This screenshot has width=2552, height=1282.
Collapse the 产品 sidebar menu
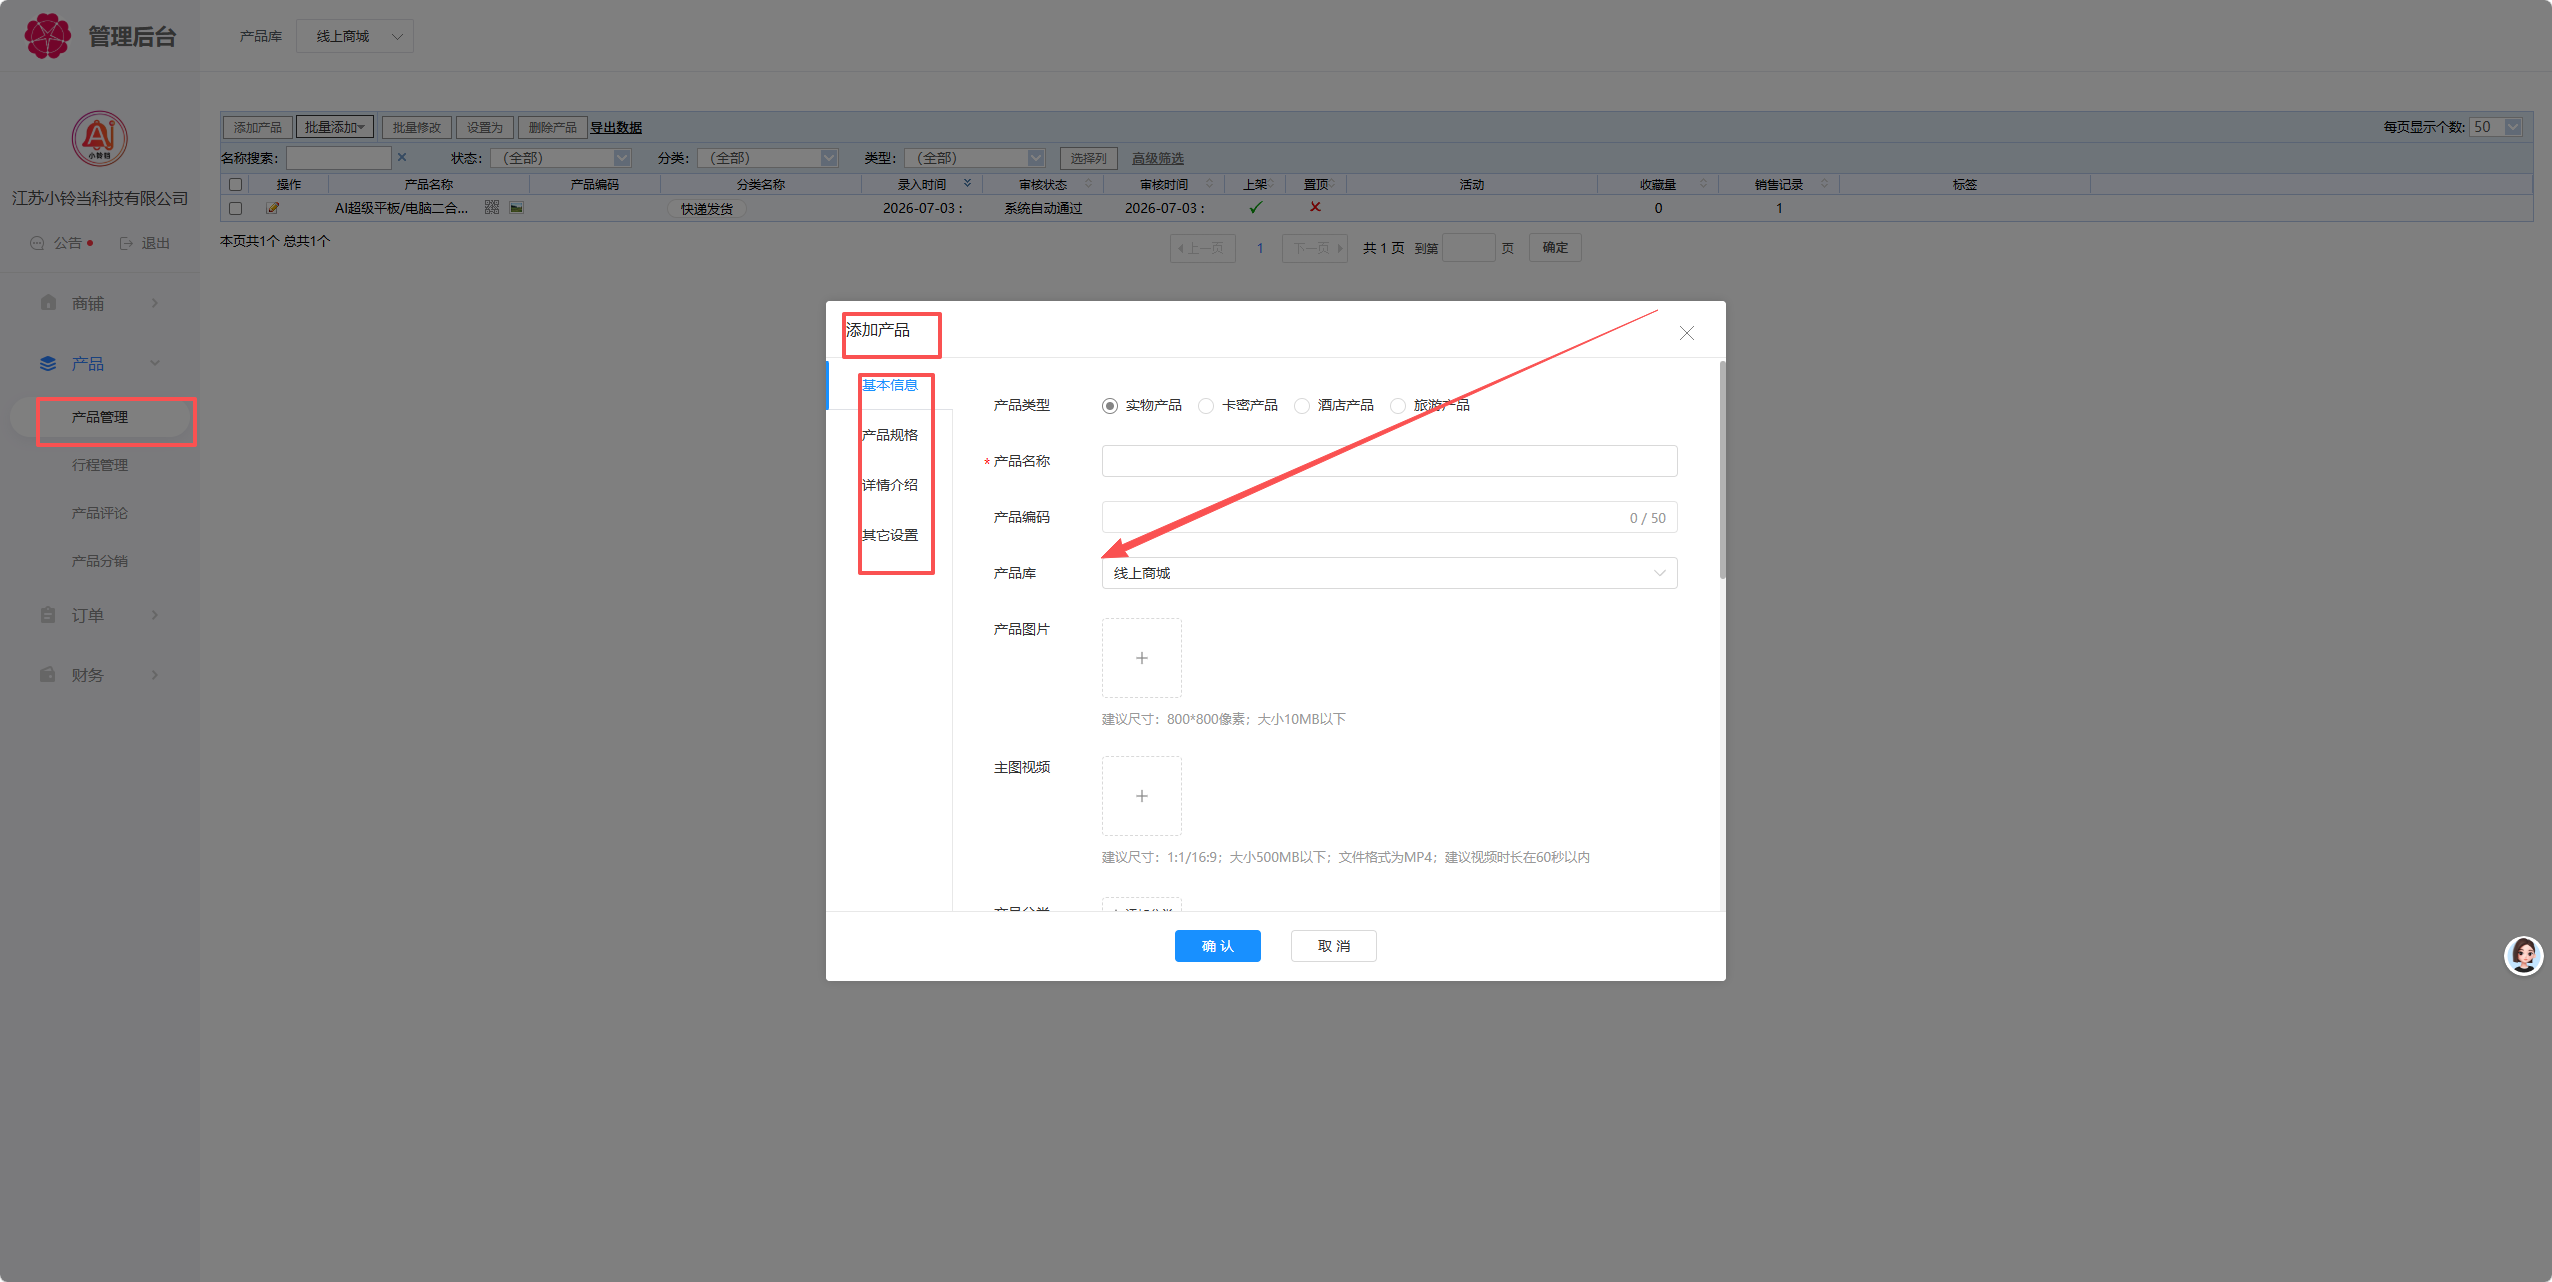[100, 363]
